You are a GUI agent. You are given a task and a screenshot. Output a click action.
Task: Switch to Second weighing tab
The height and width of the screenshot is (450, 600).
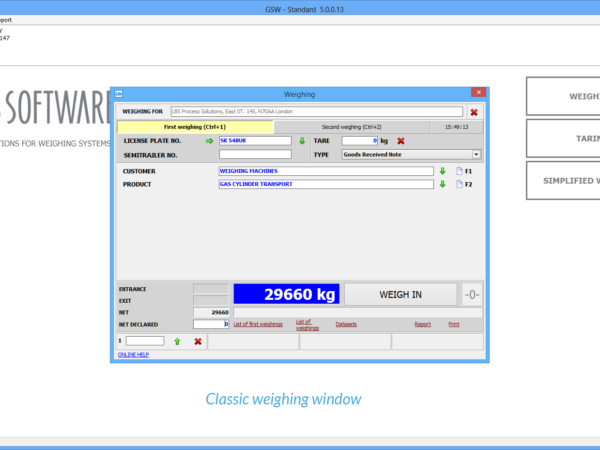352,127
